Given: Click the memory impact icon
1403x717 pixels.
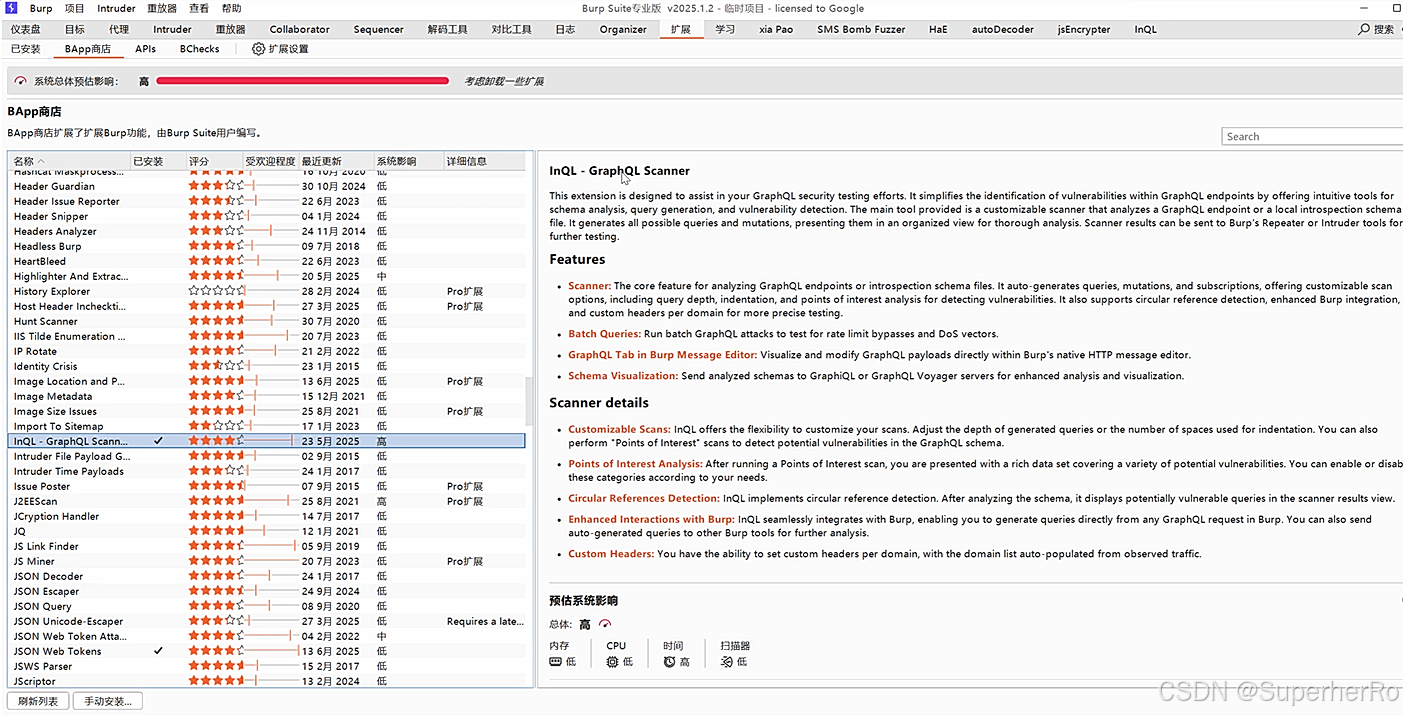Looking at the screenshot, I should click(556, 662).
